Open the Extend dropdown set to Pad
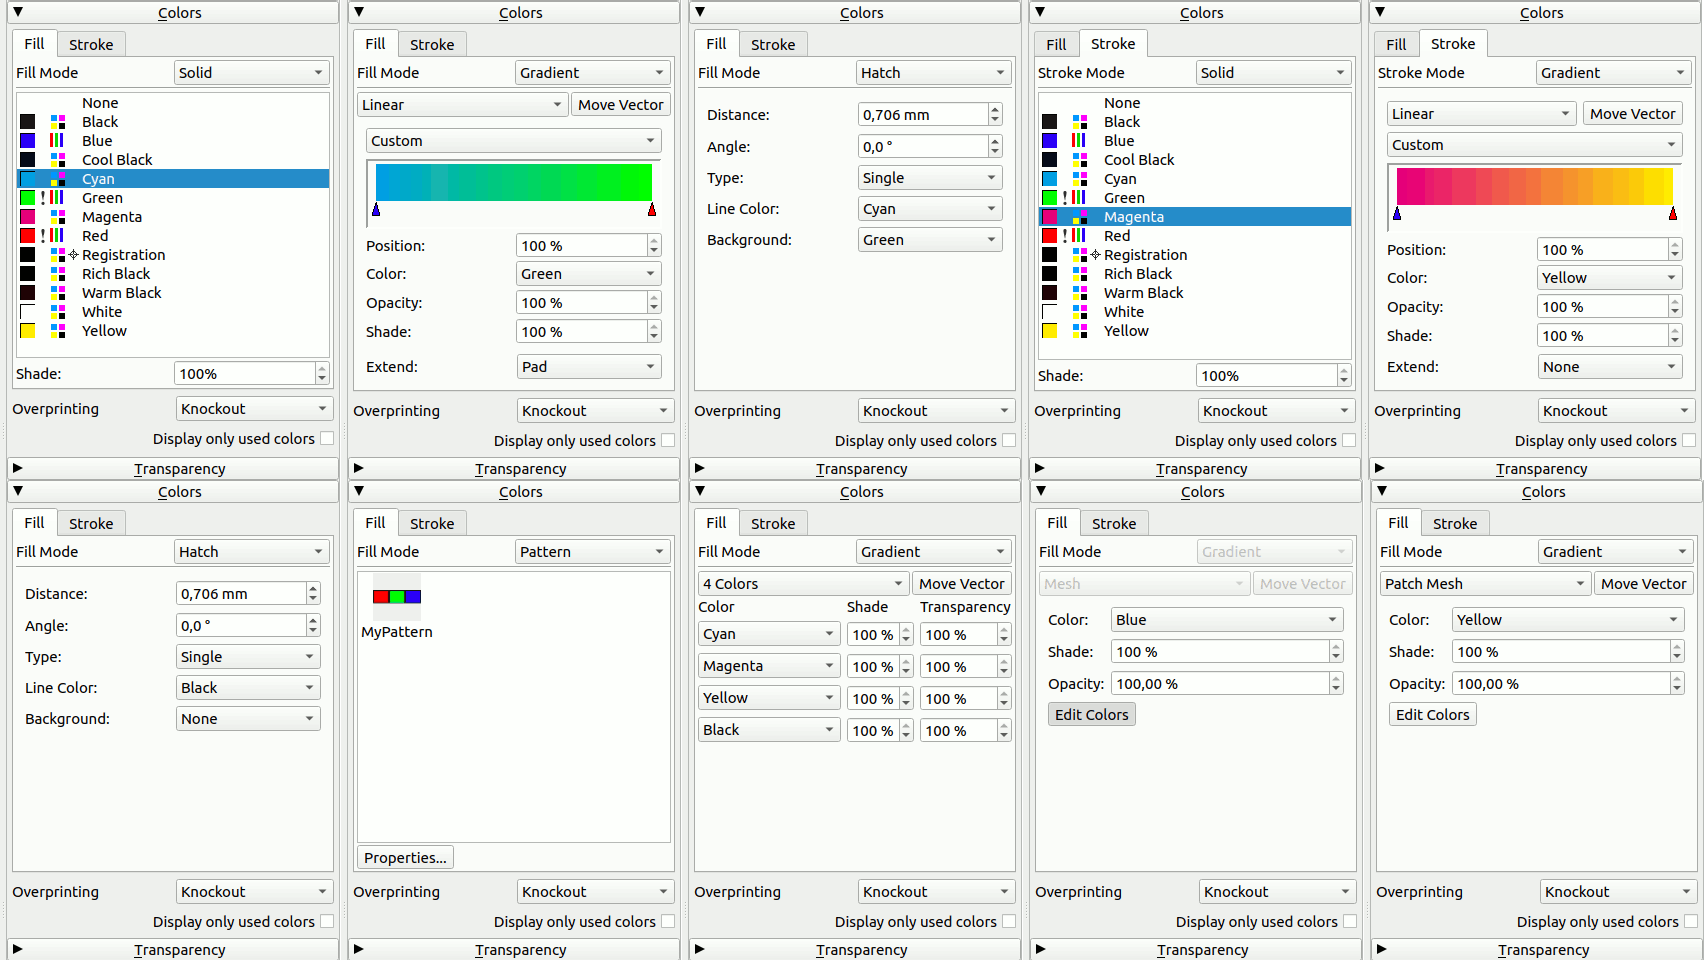The height and width of the screenshot is (960, 1705). [x=588, y=367]
